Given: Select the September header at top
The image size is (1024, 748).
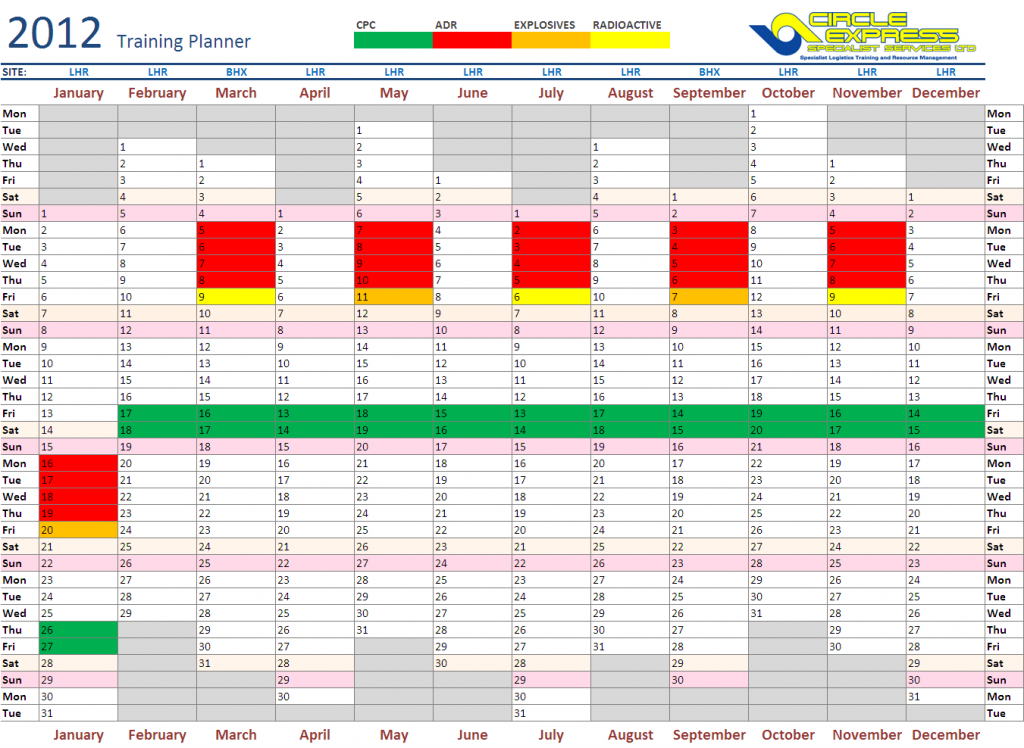Looking at the screenshot, I should (709, 93).
